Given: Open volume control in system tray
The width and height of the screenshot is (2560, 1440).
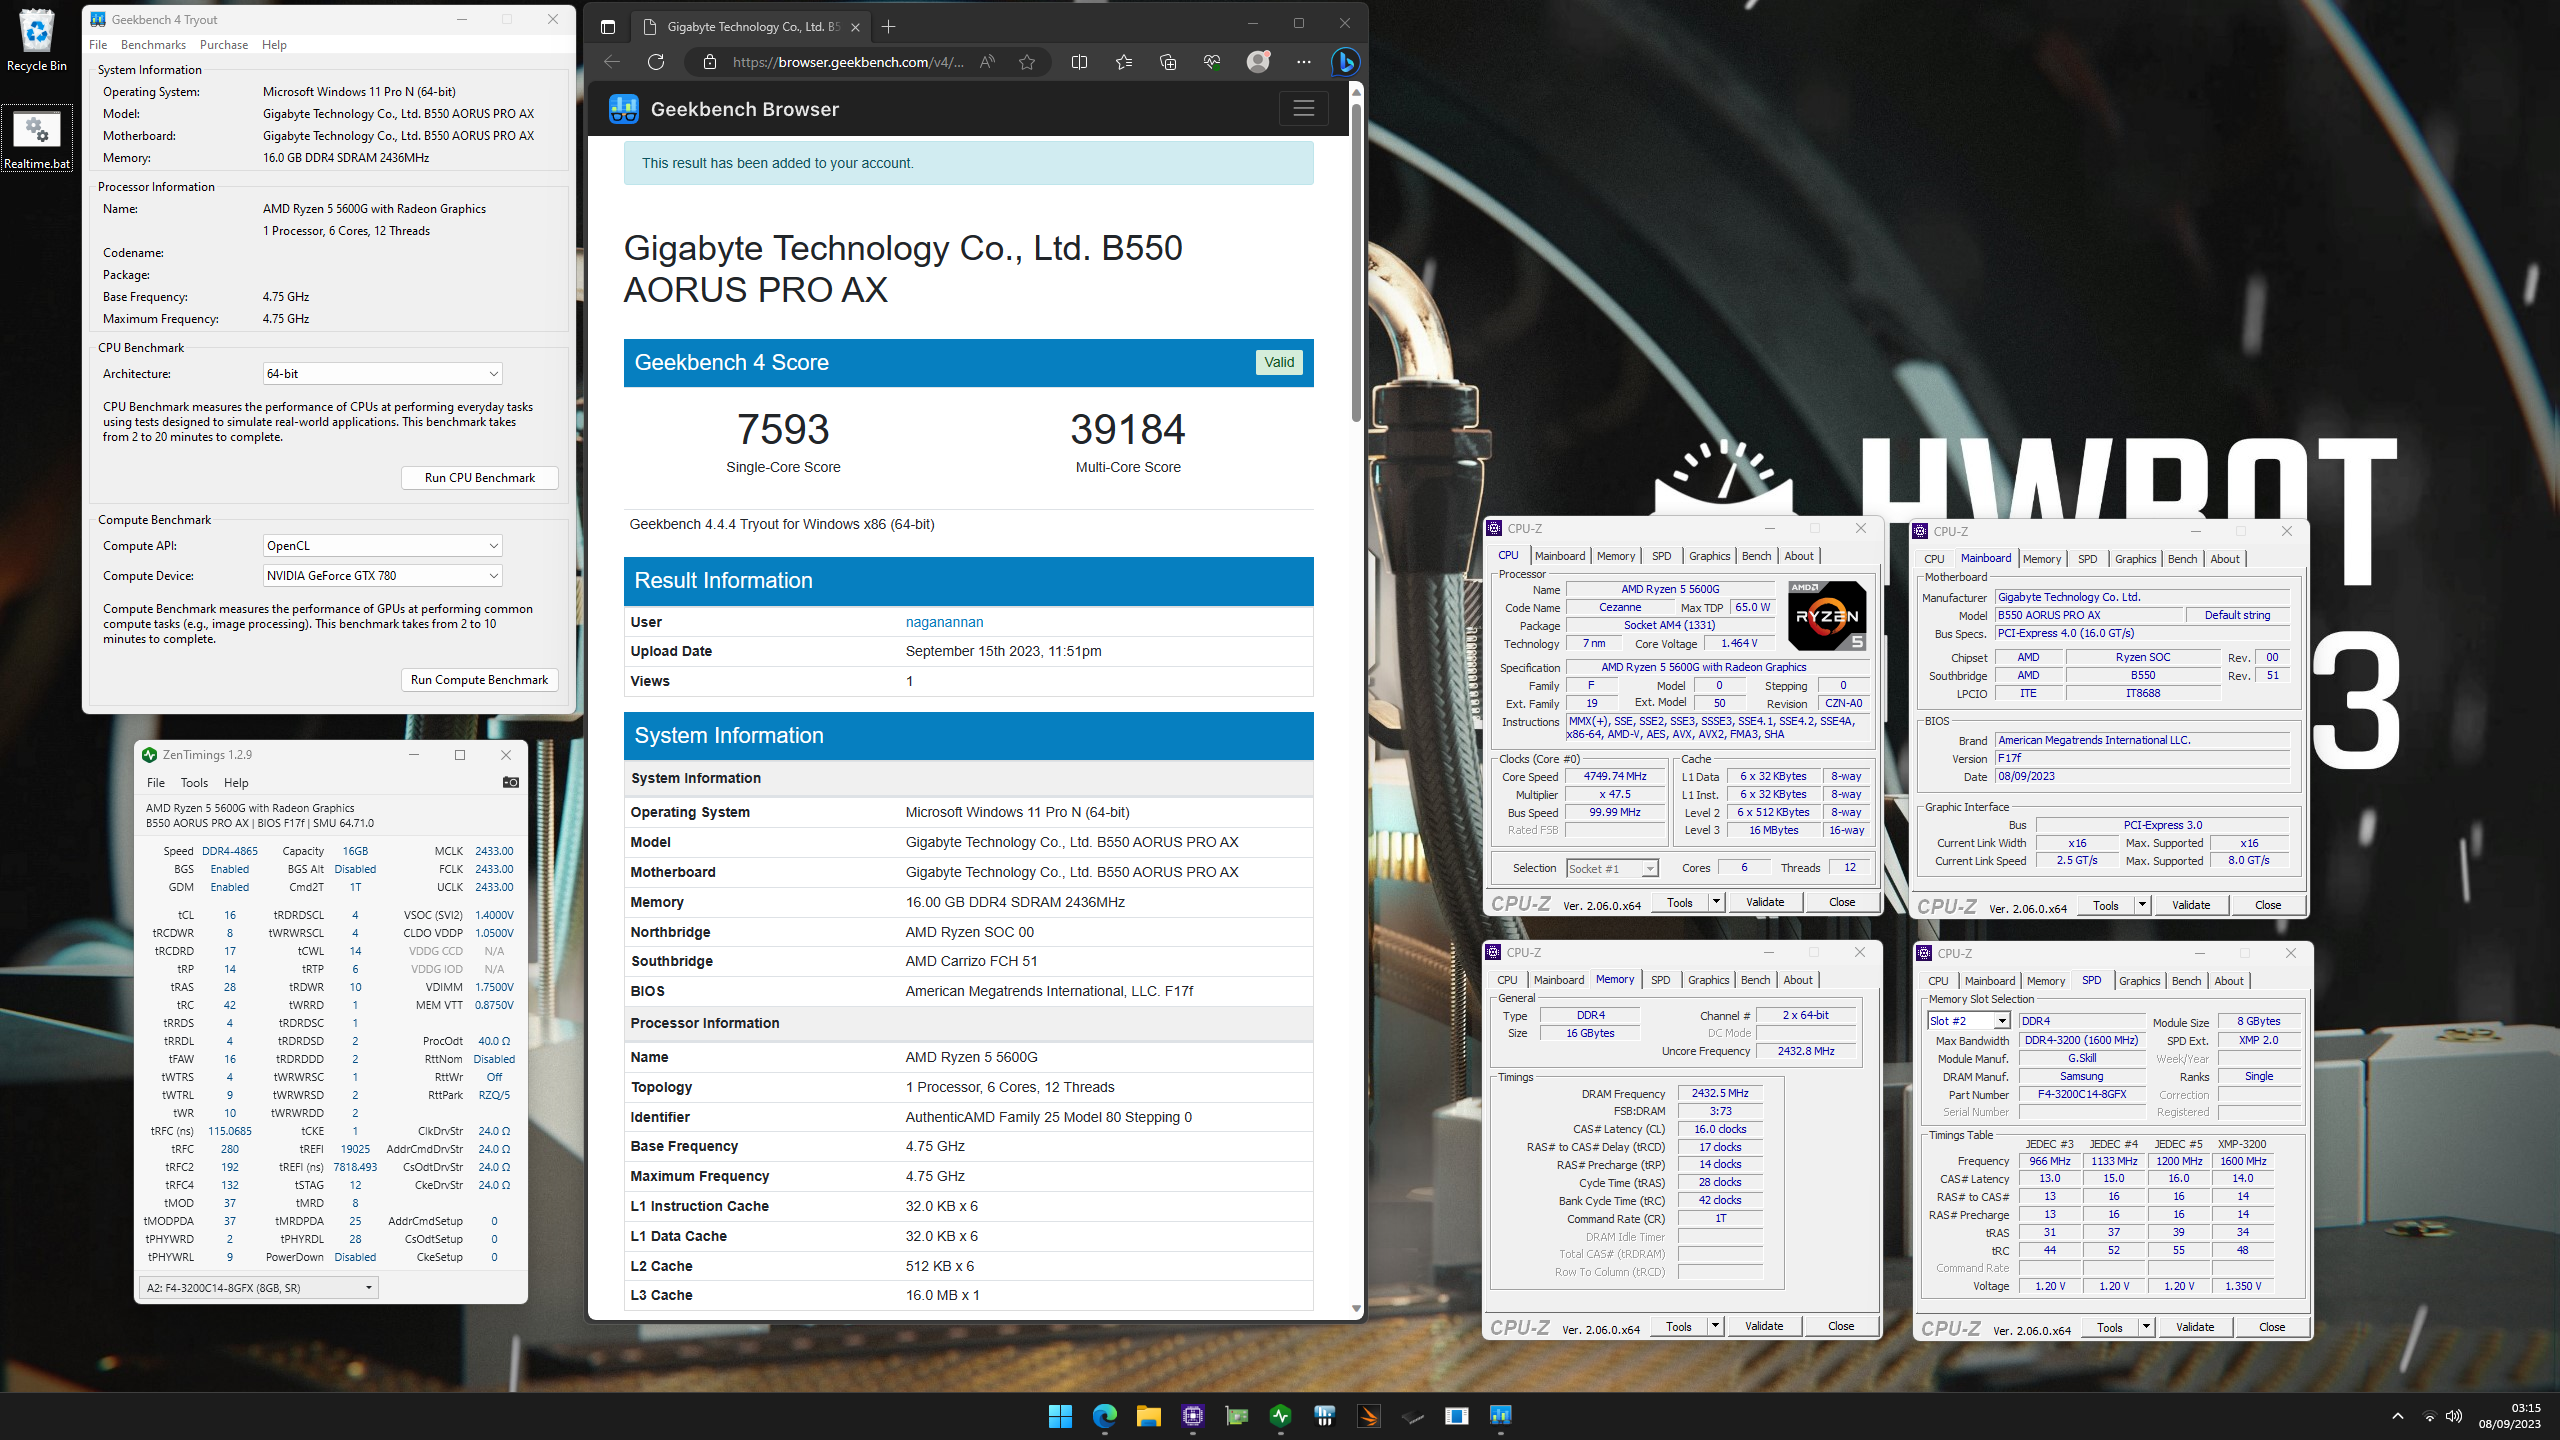Looking at the screenshot, I should (2454, 1415).
